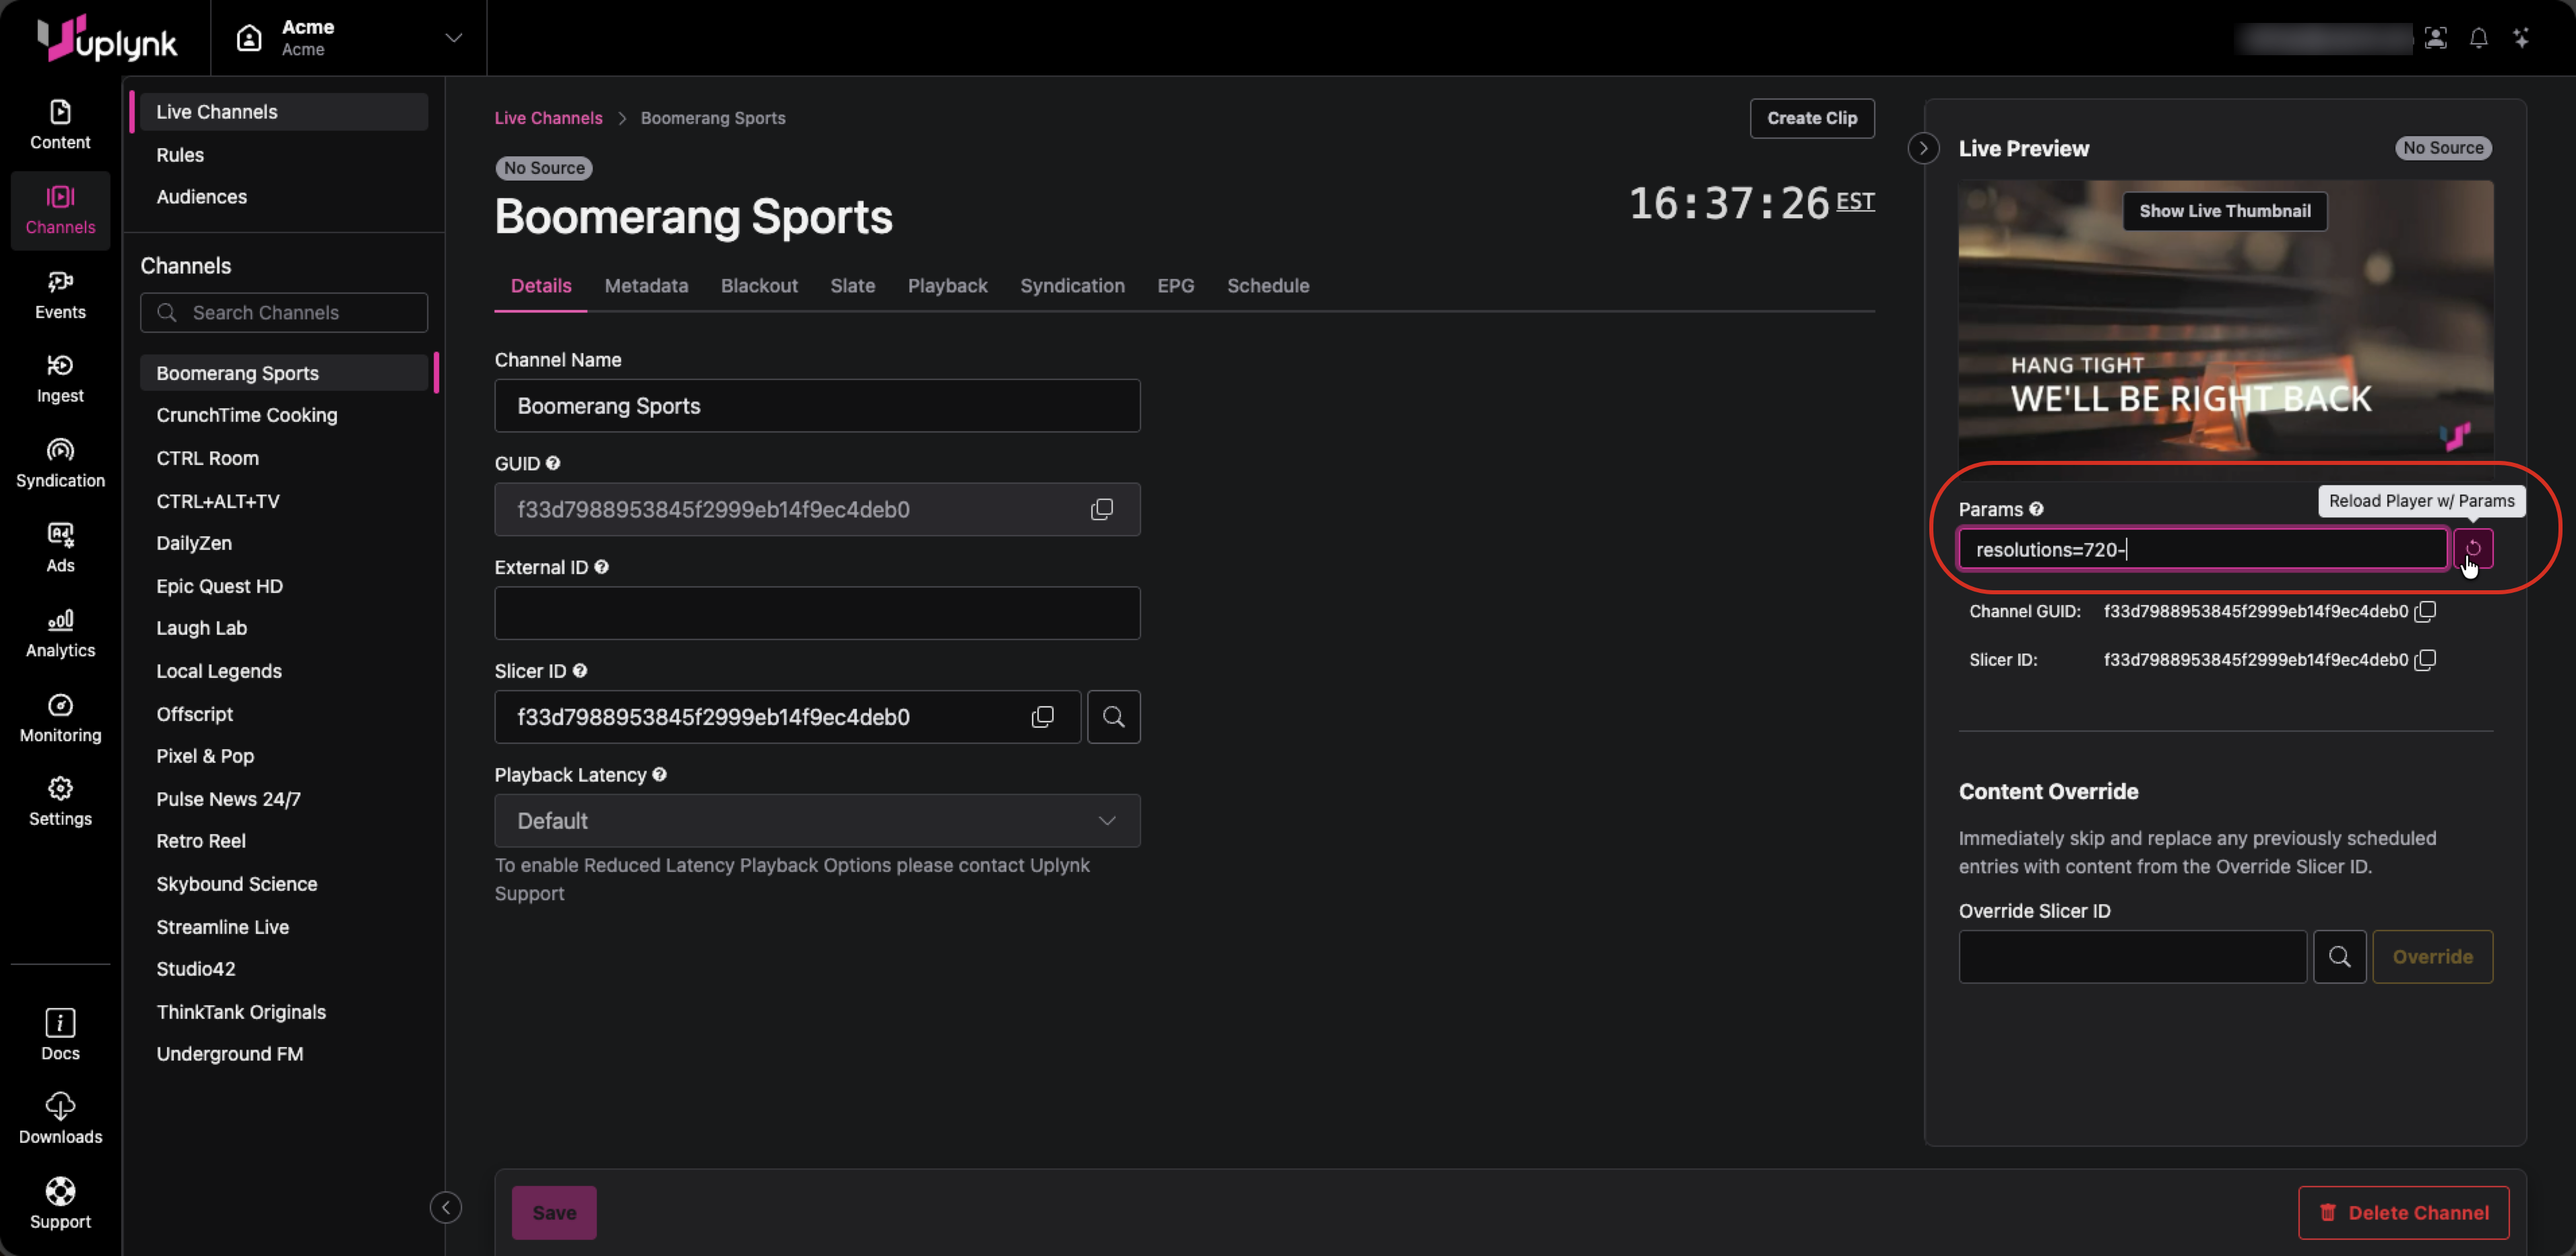Screen dimensions: 2576x1256
Task: Copy the Slicer ID field value
Action: 1042,717
